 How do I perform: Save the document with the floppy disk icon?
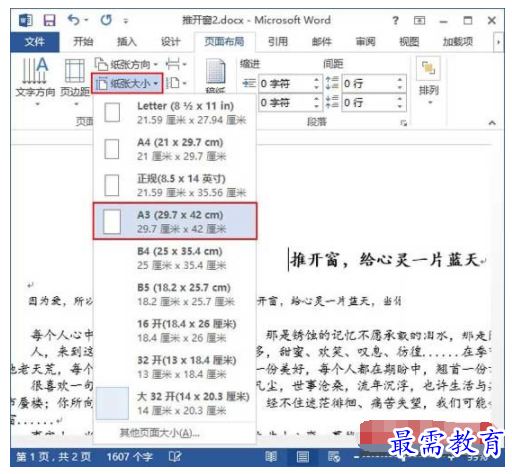pos(49,21)
